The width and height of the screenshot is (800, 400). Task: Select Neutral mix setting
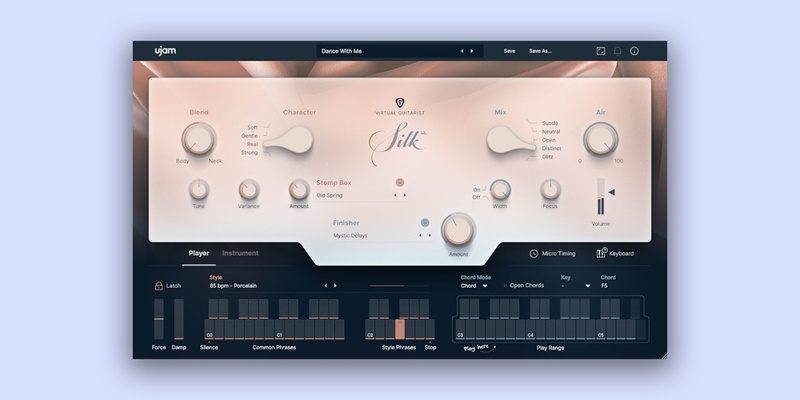[551, 132]
